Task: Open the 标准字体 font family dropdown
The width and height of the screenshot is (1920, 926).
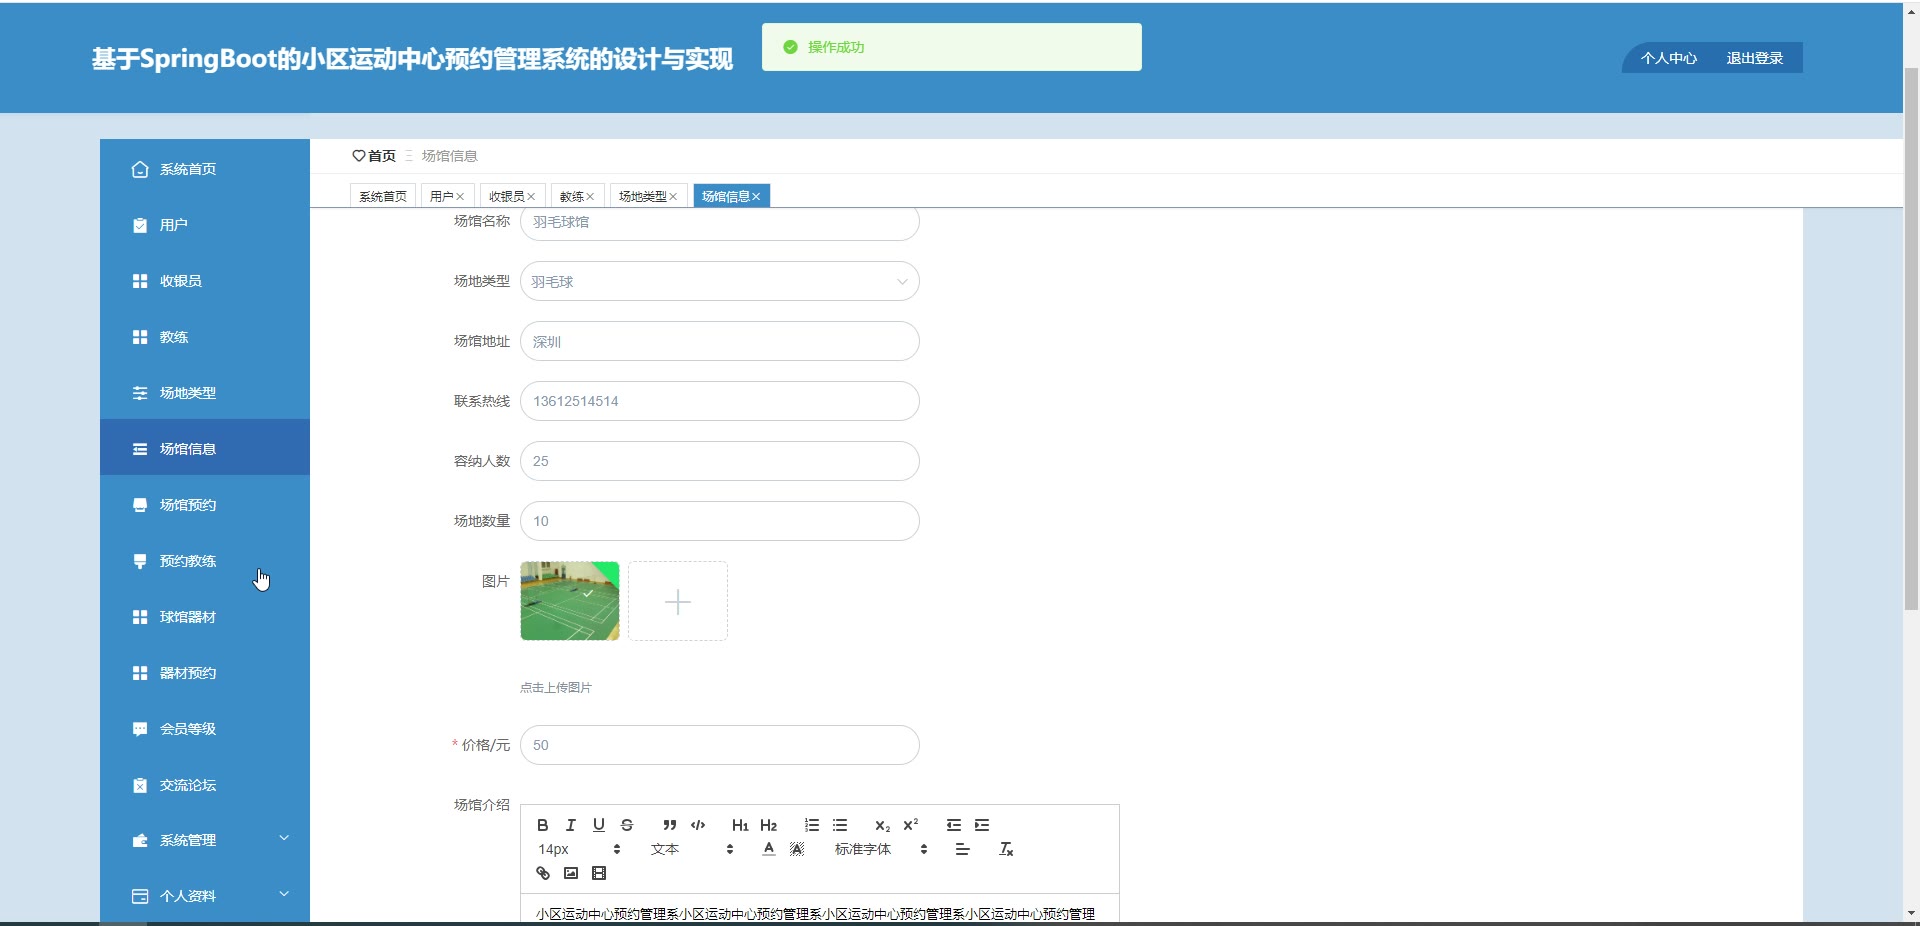Action: point(881,849)
